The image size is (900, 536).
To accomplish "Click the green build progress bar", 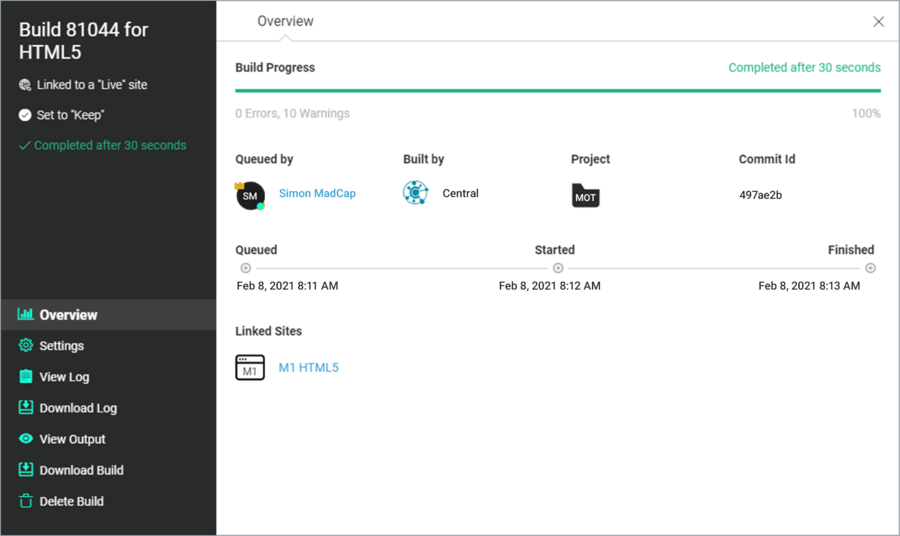I will click(x=558, y=91).
